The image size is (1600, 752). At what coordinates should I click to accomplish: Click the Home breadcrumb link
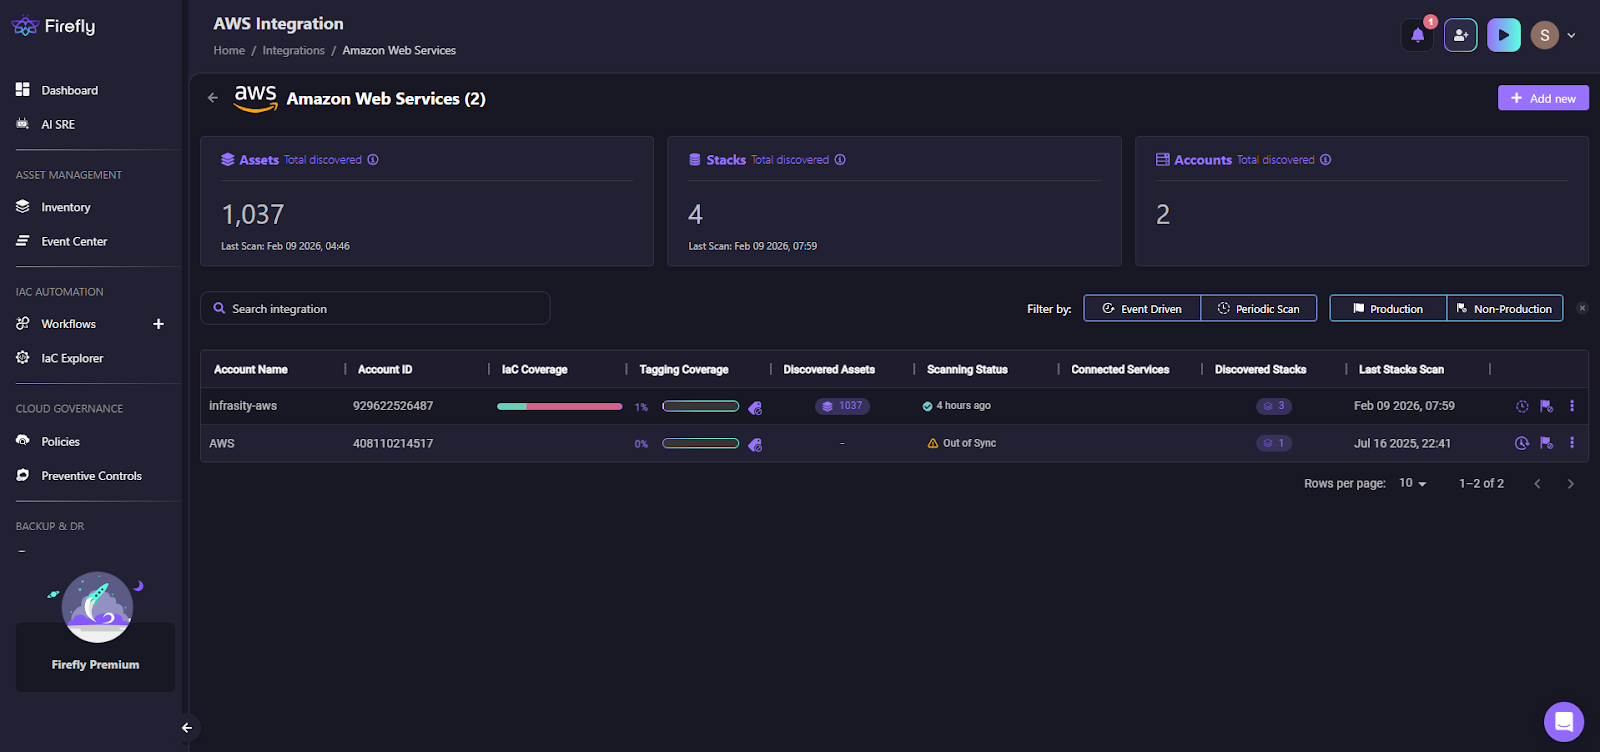[x=229, y=50]
